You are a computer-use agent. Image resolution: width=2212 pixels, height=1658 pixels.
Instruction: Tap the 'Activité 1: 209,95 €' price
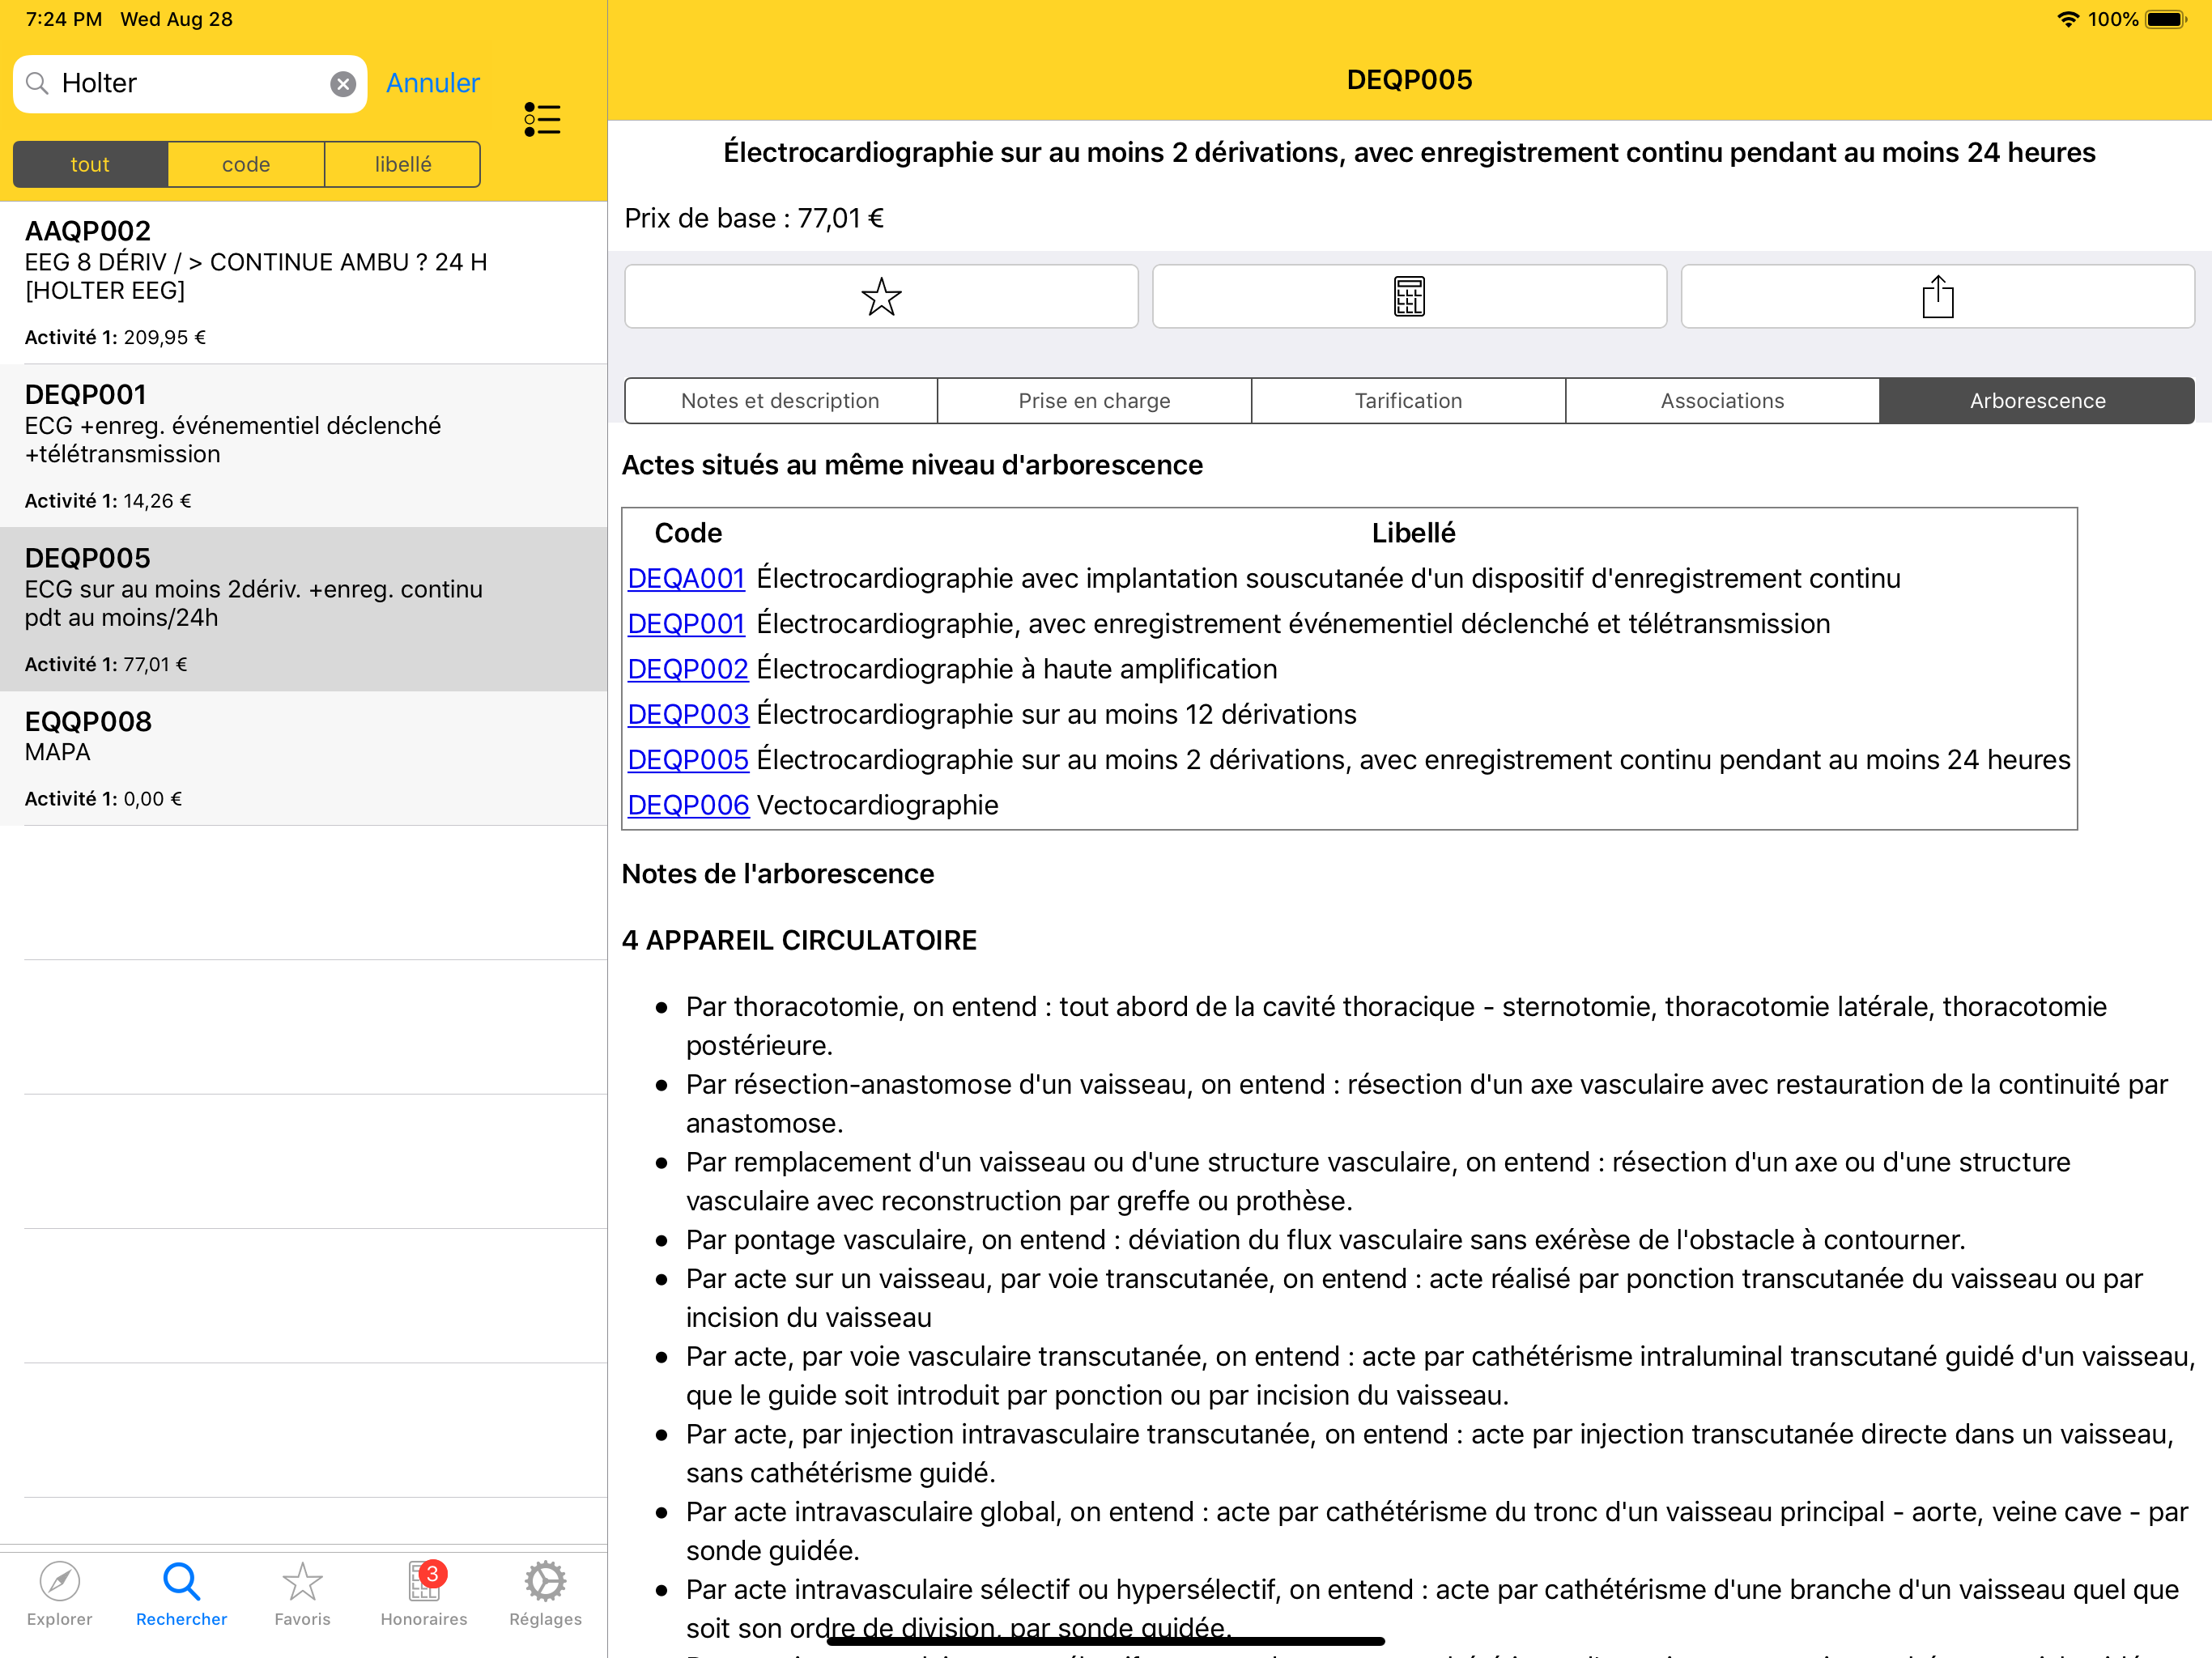click(x=115, y=338)
